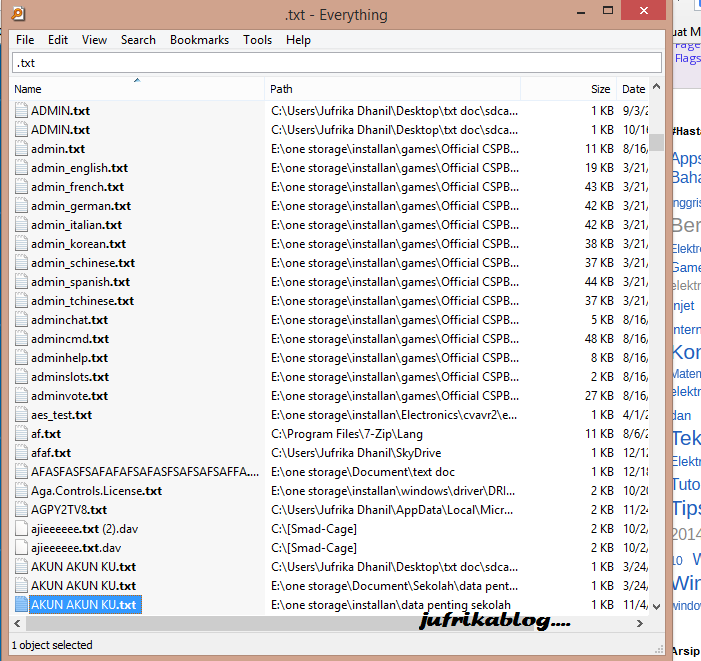701x661 pixels.
Task: Maximize the Everything window
Action: 608,11
